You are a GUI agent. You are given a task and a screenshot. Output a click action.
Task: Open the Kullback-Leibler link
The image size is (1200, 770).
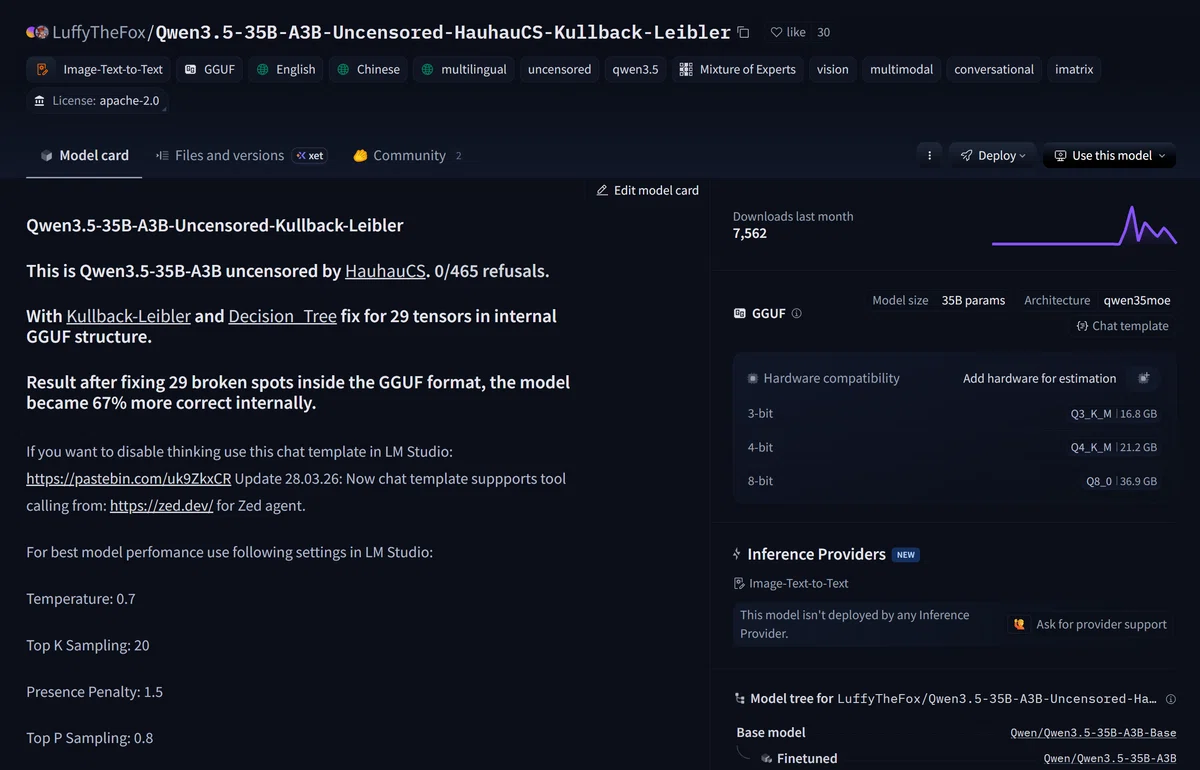click(x=128, y=316)
